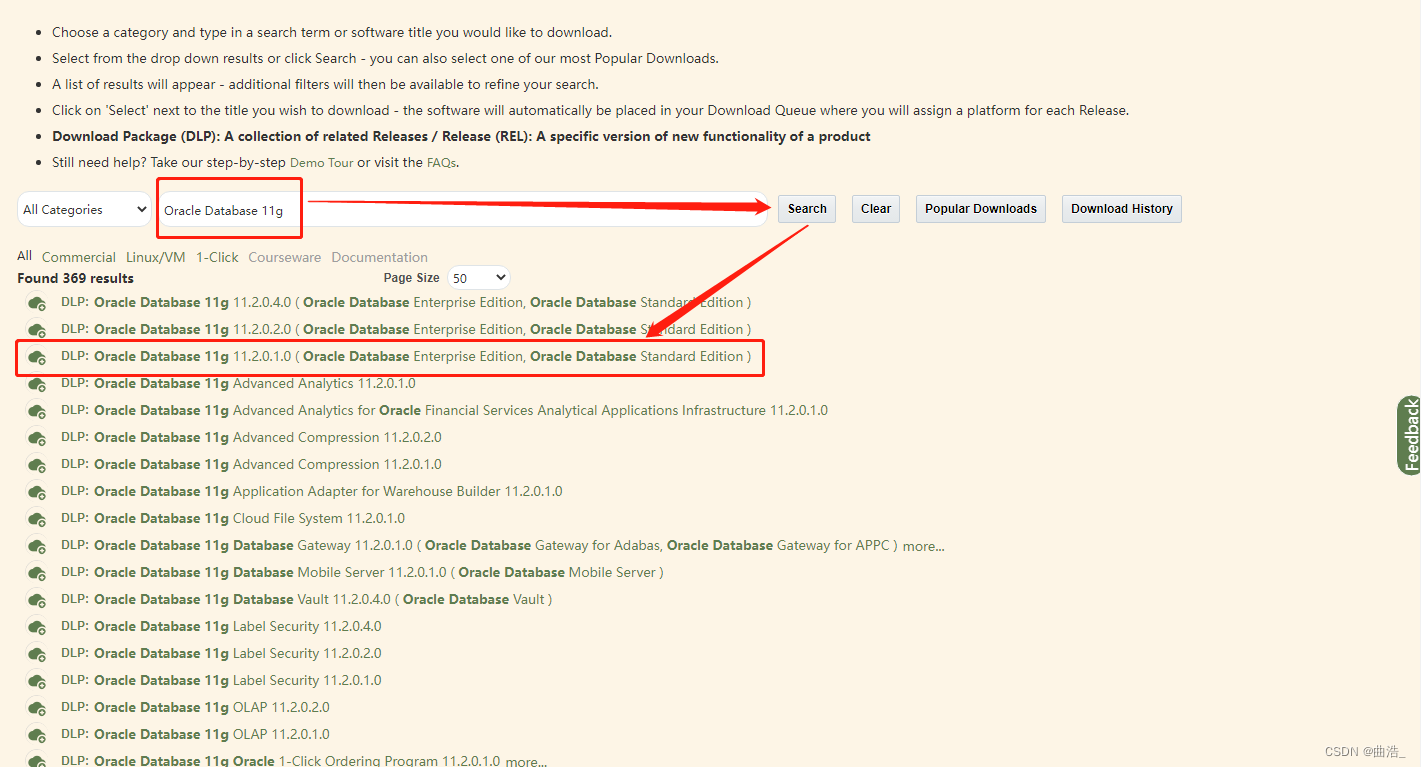Open Download History
Image resolution: width=1421 pixels, height=767 pixels.
click(x=1122, y=209)
